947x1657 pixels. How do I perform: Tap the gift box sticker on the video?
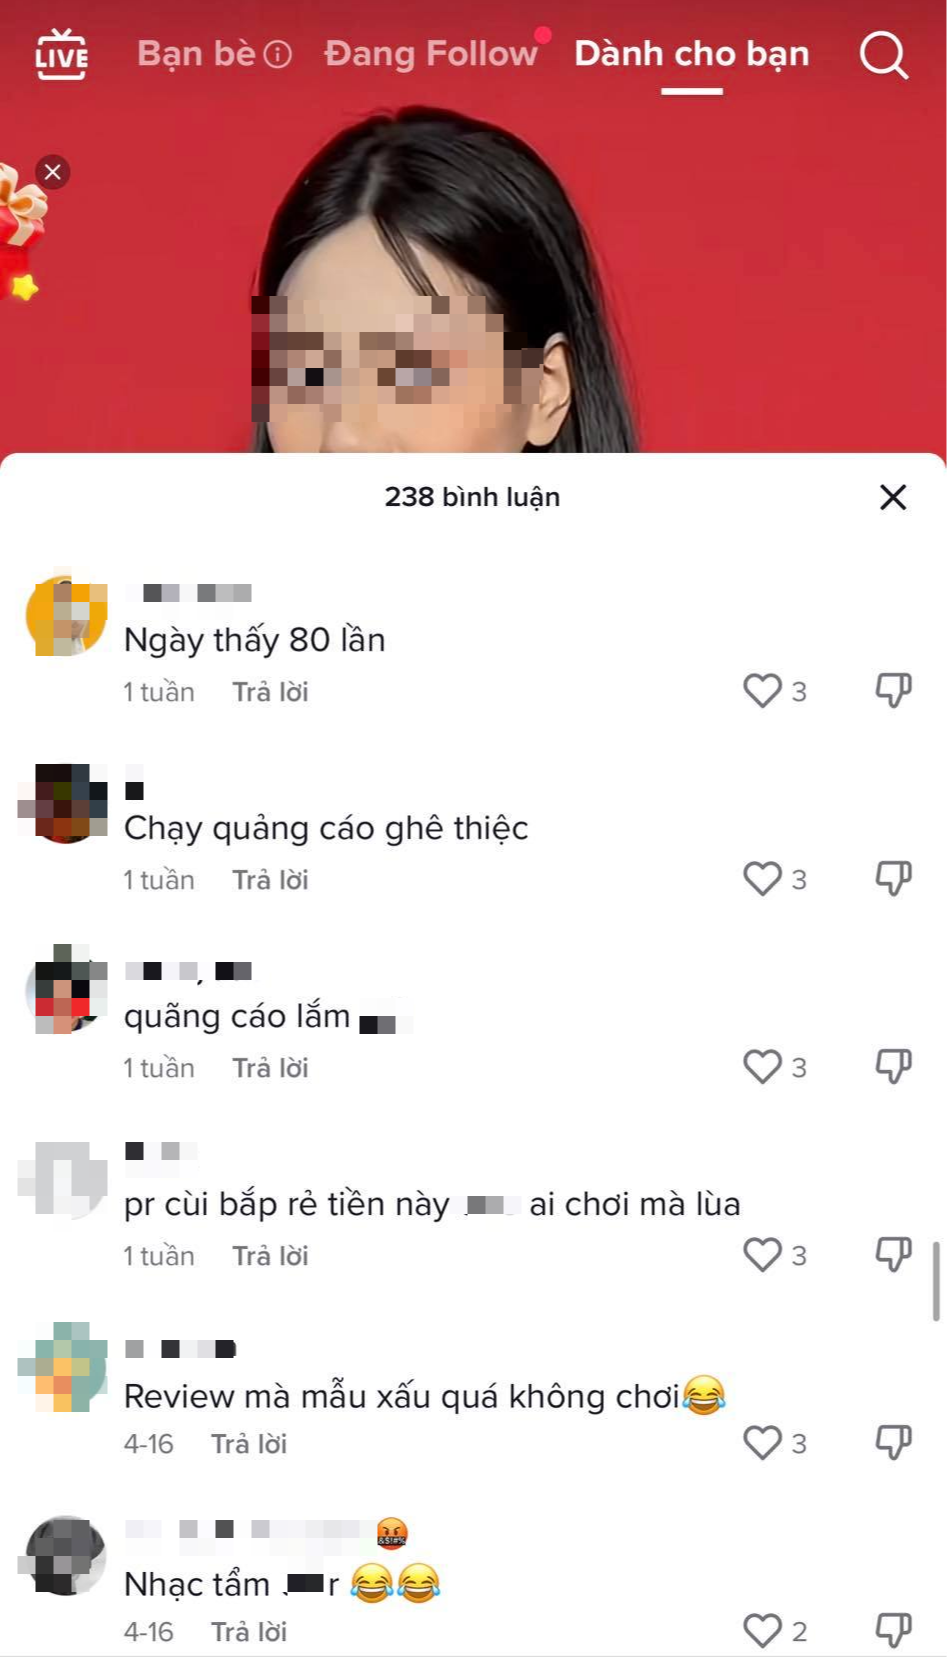coord(20,232)
